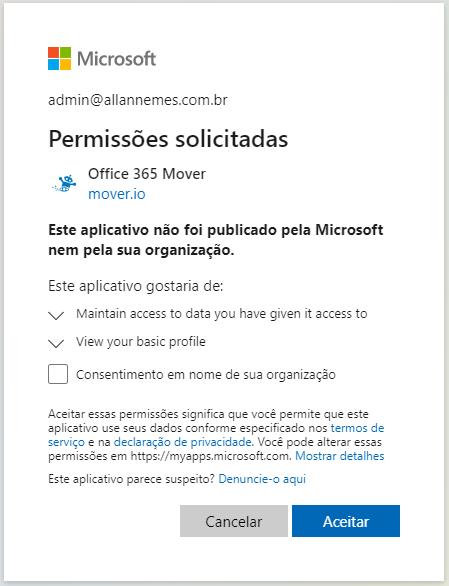Click the Mostrar detalhes link

339,456
